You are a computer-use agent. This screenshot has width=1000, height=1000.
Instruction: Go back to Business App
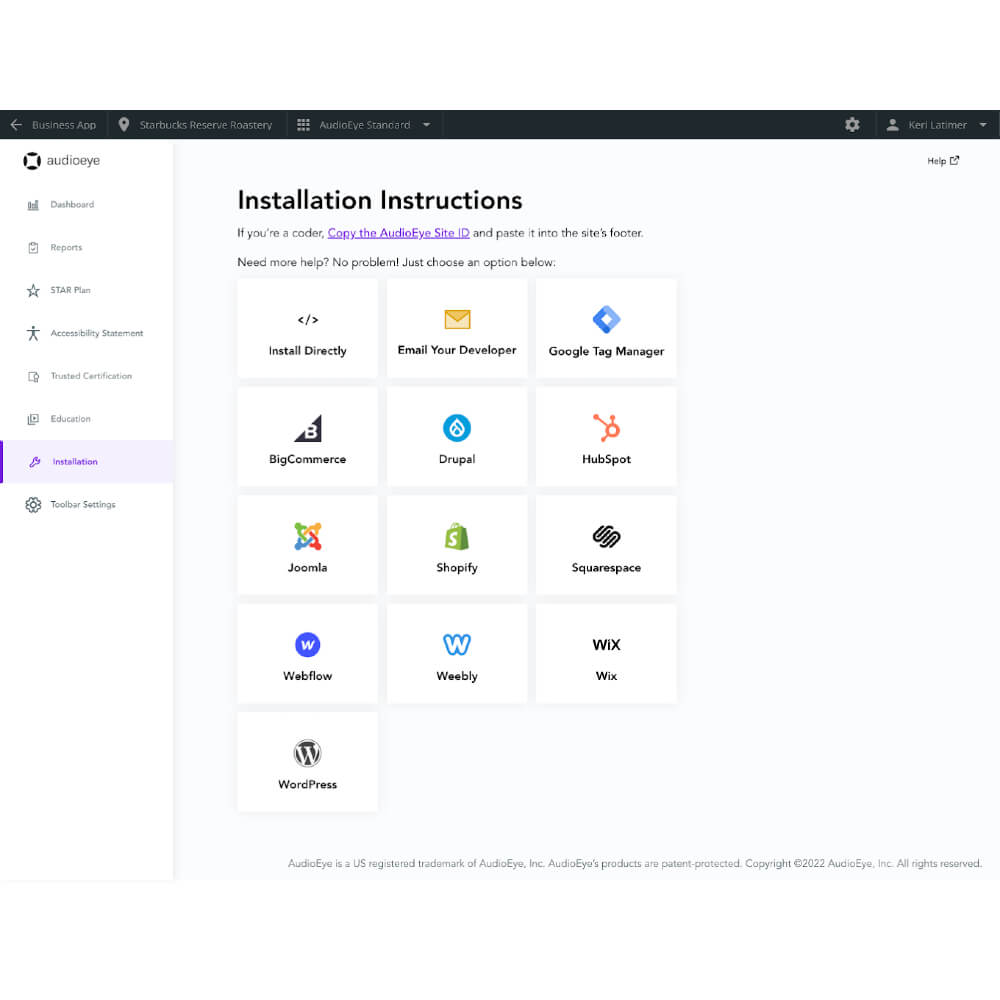click(54, 125)
